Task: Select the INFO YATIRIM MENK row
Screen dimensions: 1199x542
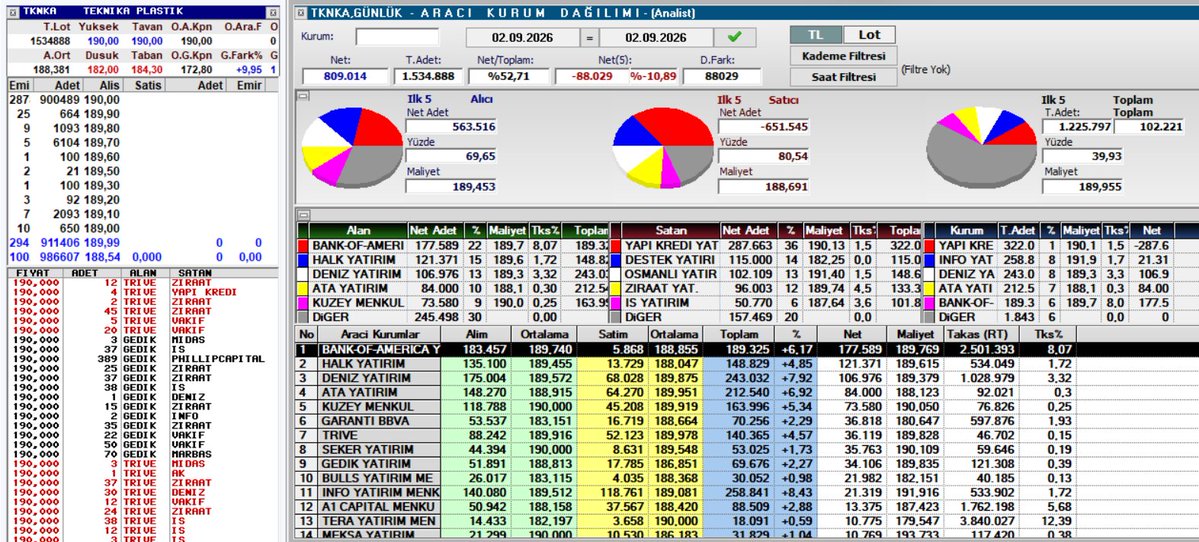Action: (688, 492)
